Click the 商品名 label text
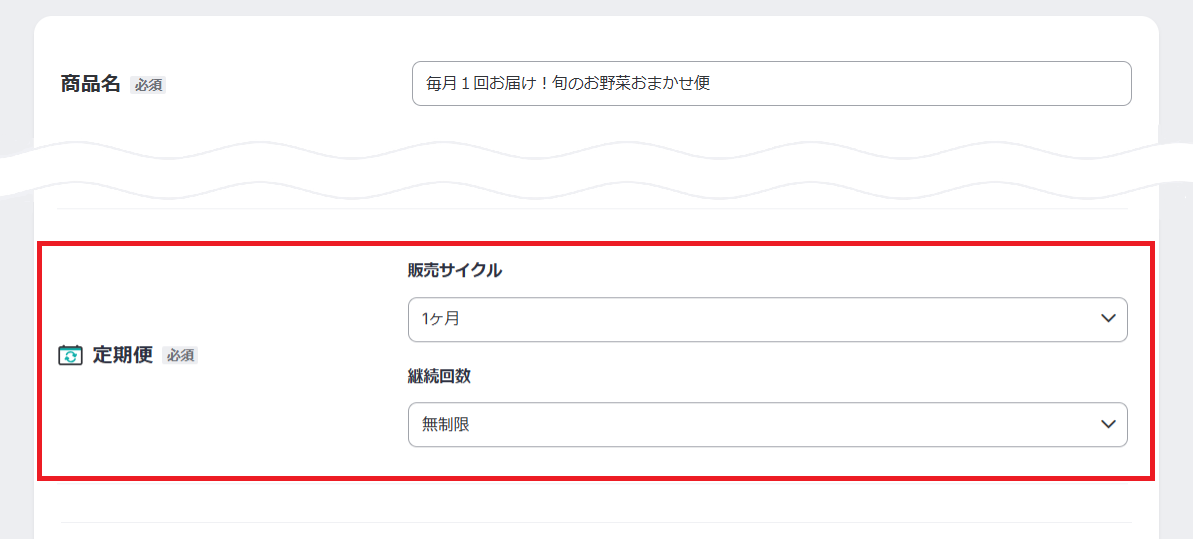 [91, 85]
